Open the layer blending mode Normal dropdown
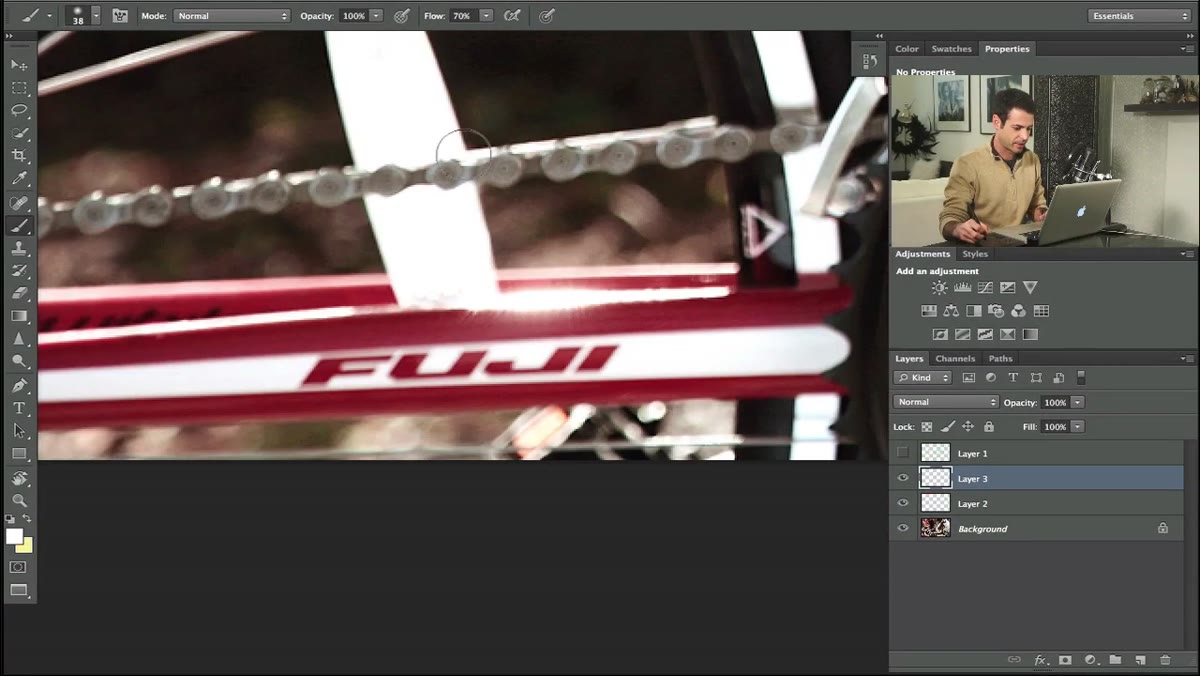Image resolution: width=1200 pixels, height=676 pixels. (946, 402)
